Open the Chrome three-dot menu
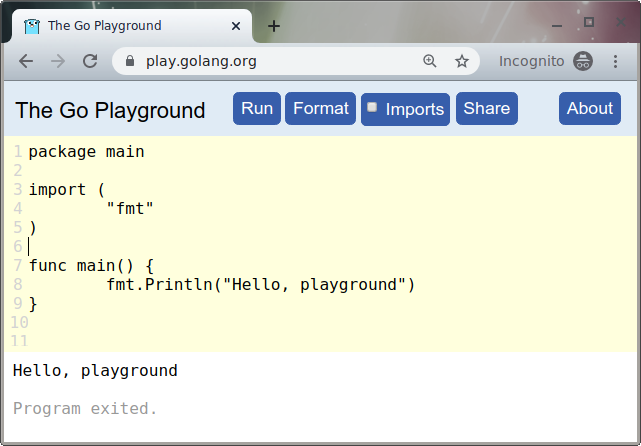Viewport: 641px width, 446px height. click(615, 61)
